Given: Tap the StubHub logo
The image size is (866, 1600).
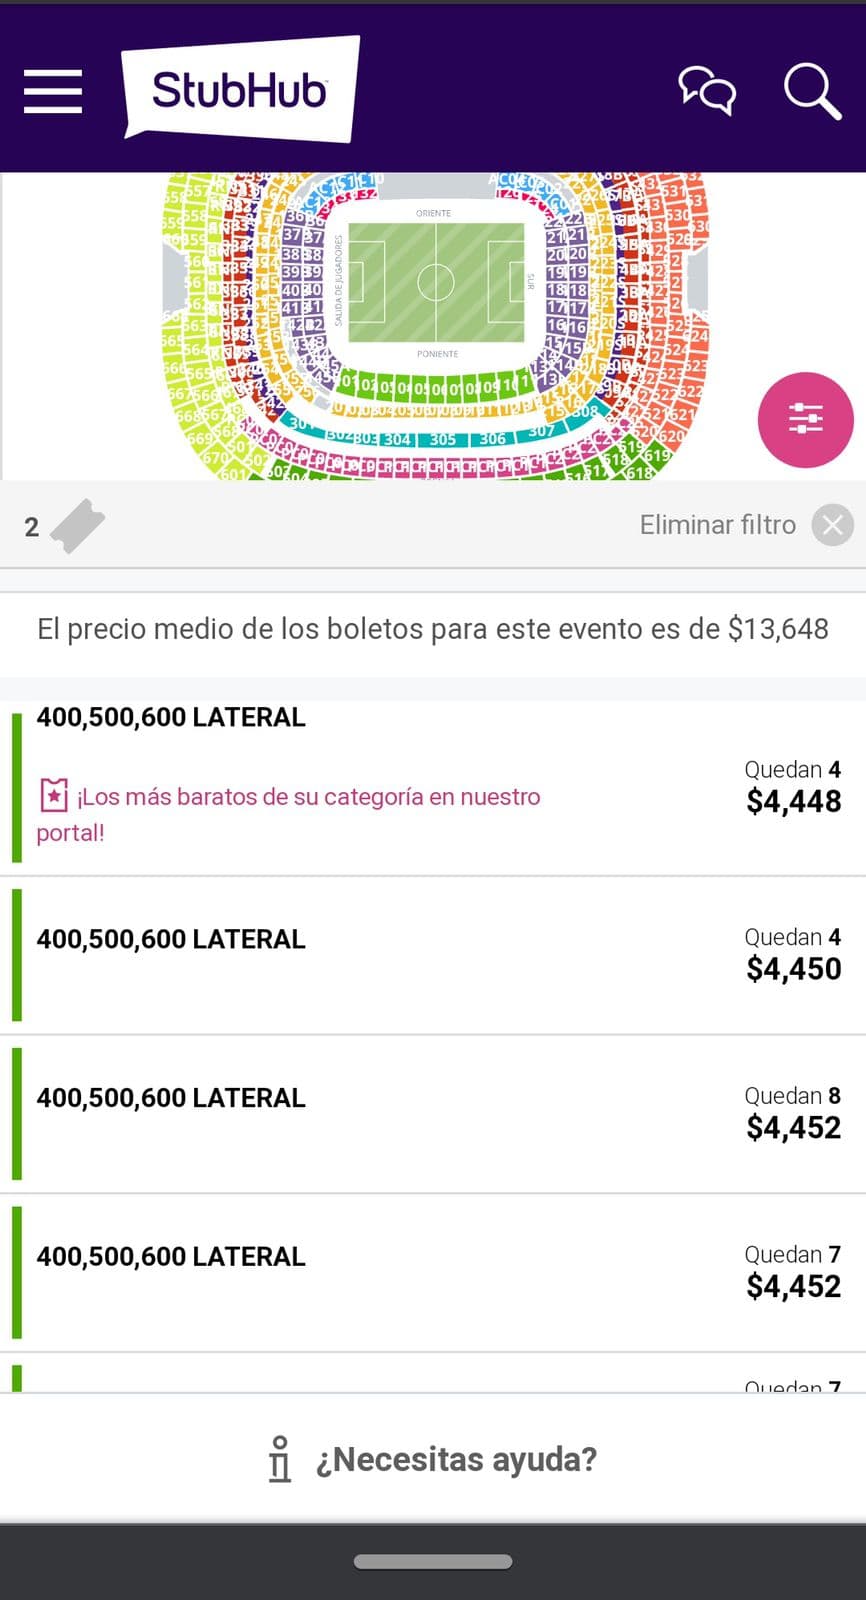Looking at the screenshot, I should [240, 90].
